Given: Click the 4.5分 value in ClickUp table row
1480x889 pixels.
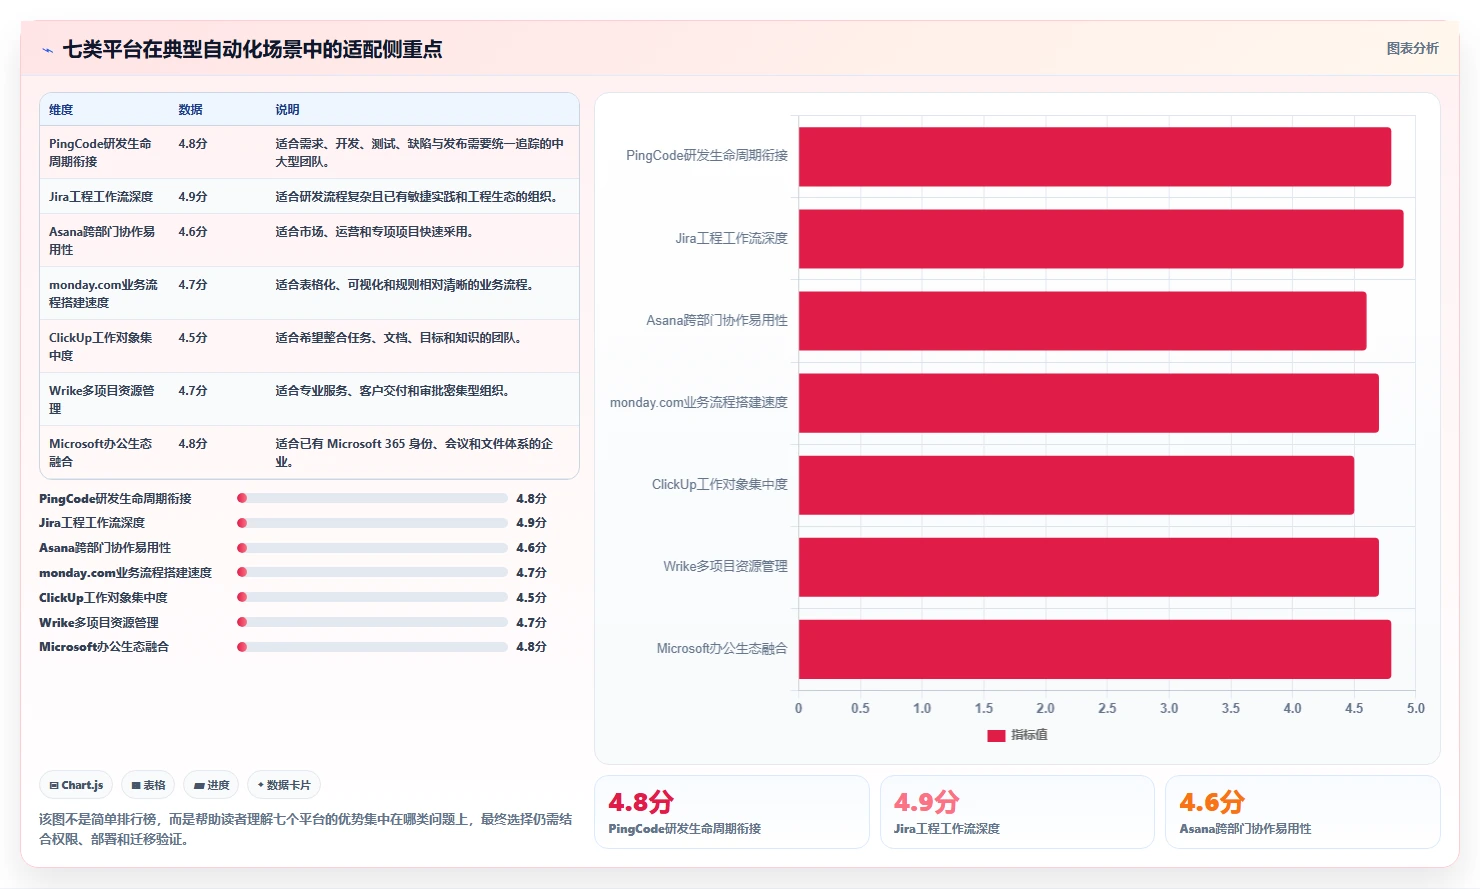Looking at the screenshot, I should pyautogui.click(x=193, y=338).
